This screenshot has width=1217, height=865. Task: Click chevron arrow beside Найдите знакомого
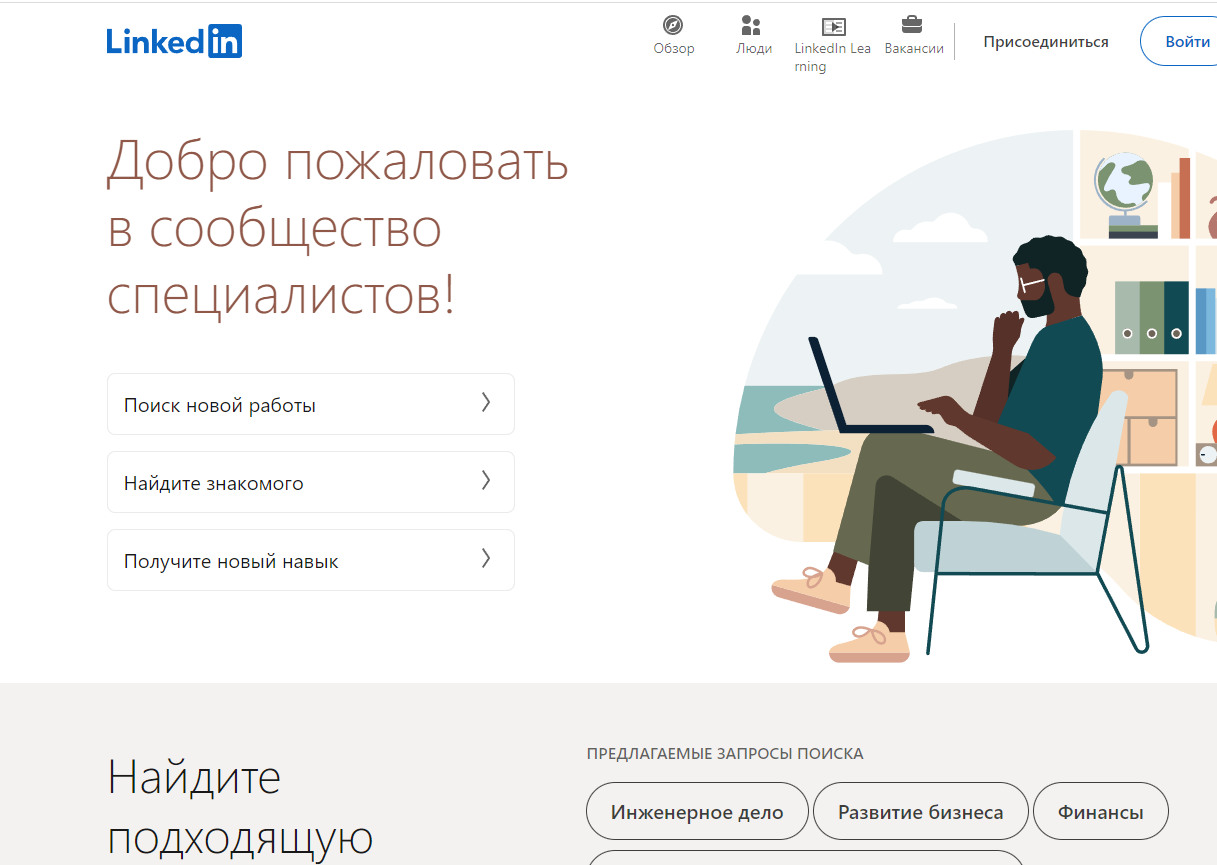(x=486, y=481)
